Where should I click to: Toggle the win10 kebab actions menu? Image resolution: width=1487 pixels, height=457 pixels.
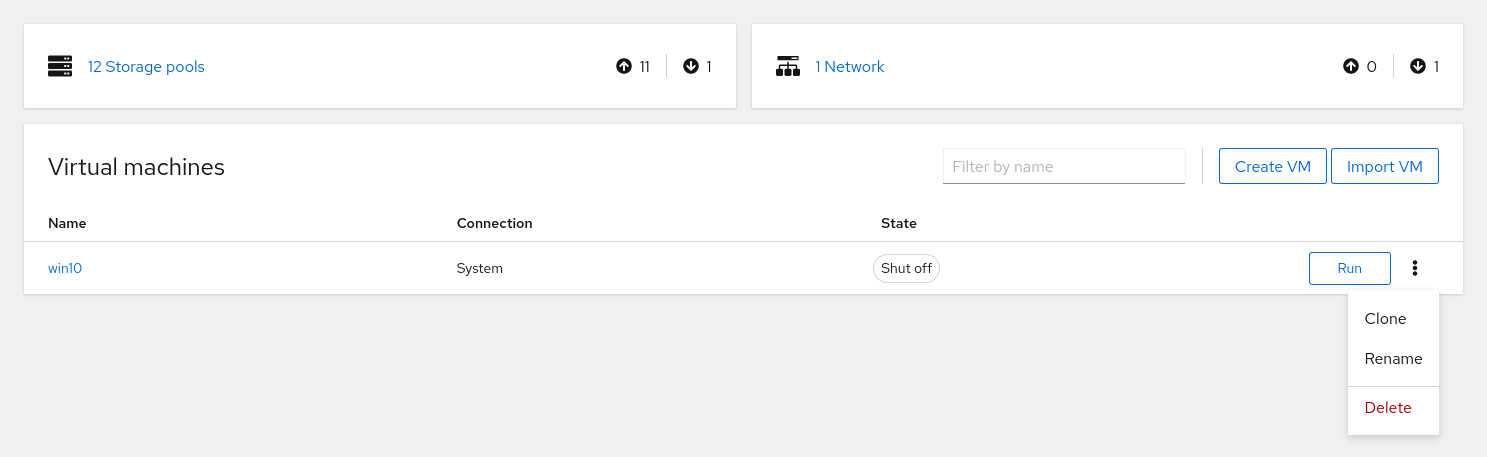[x=1415, y=268]
